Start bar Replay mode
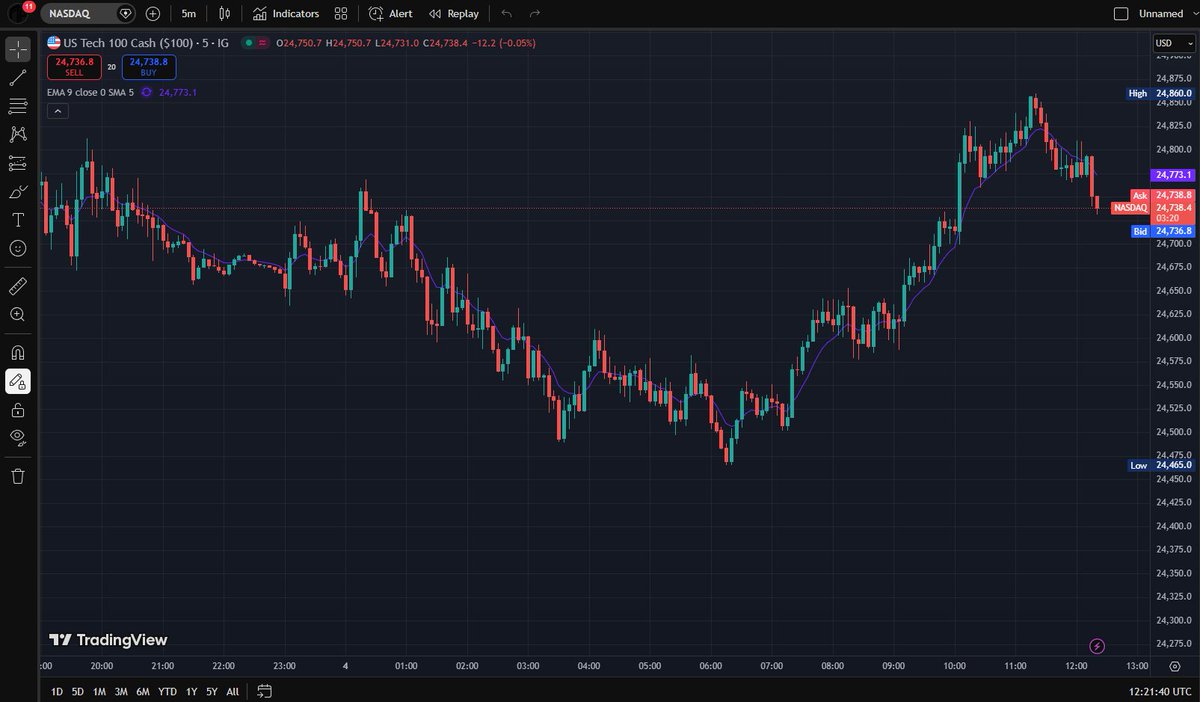Image resolution: width=1200 pixels, height=702 pixels. (x=454, y=14)
